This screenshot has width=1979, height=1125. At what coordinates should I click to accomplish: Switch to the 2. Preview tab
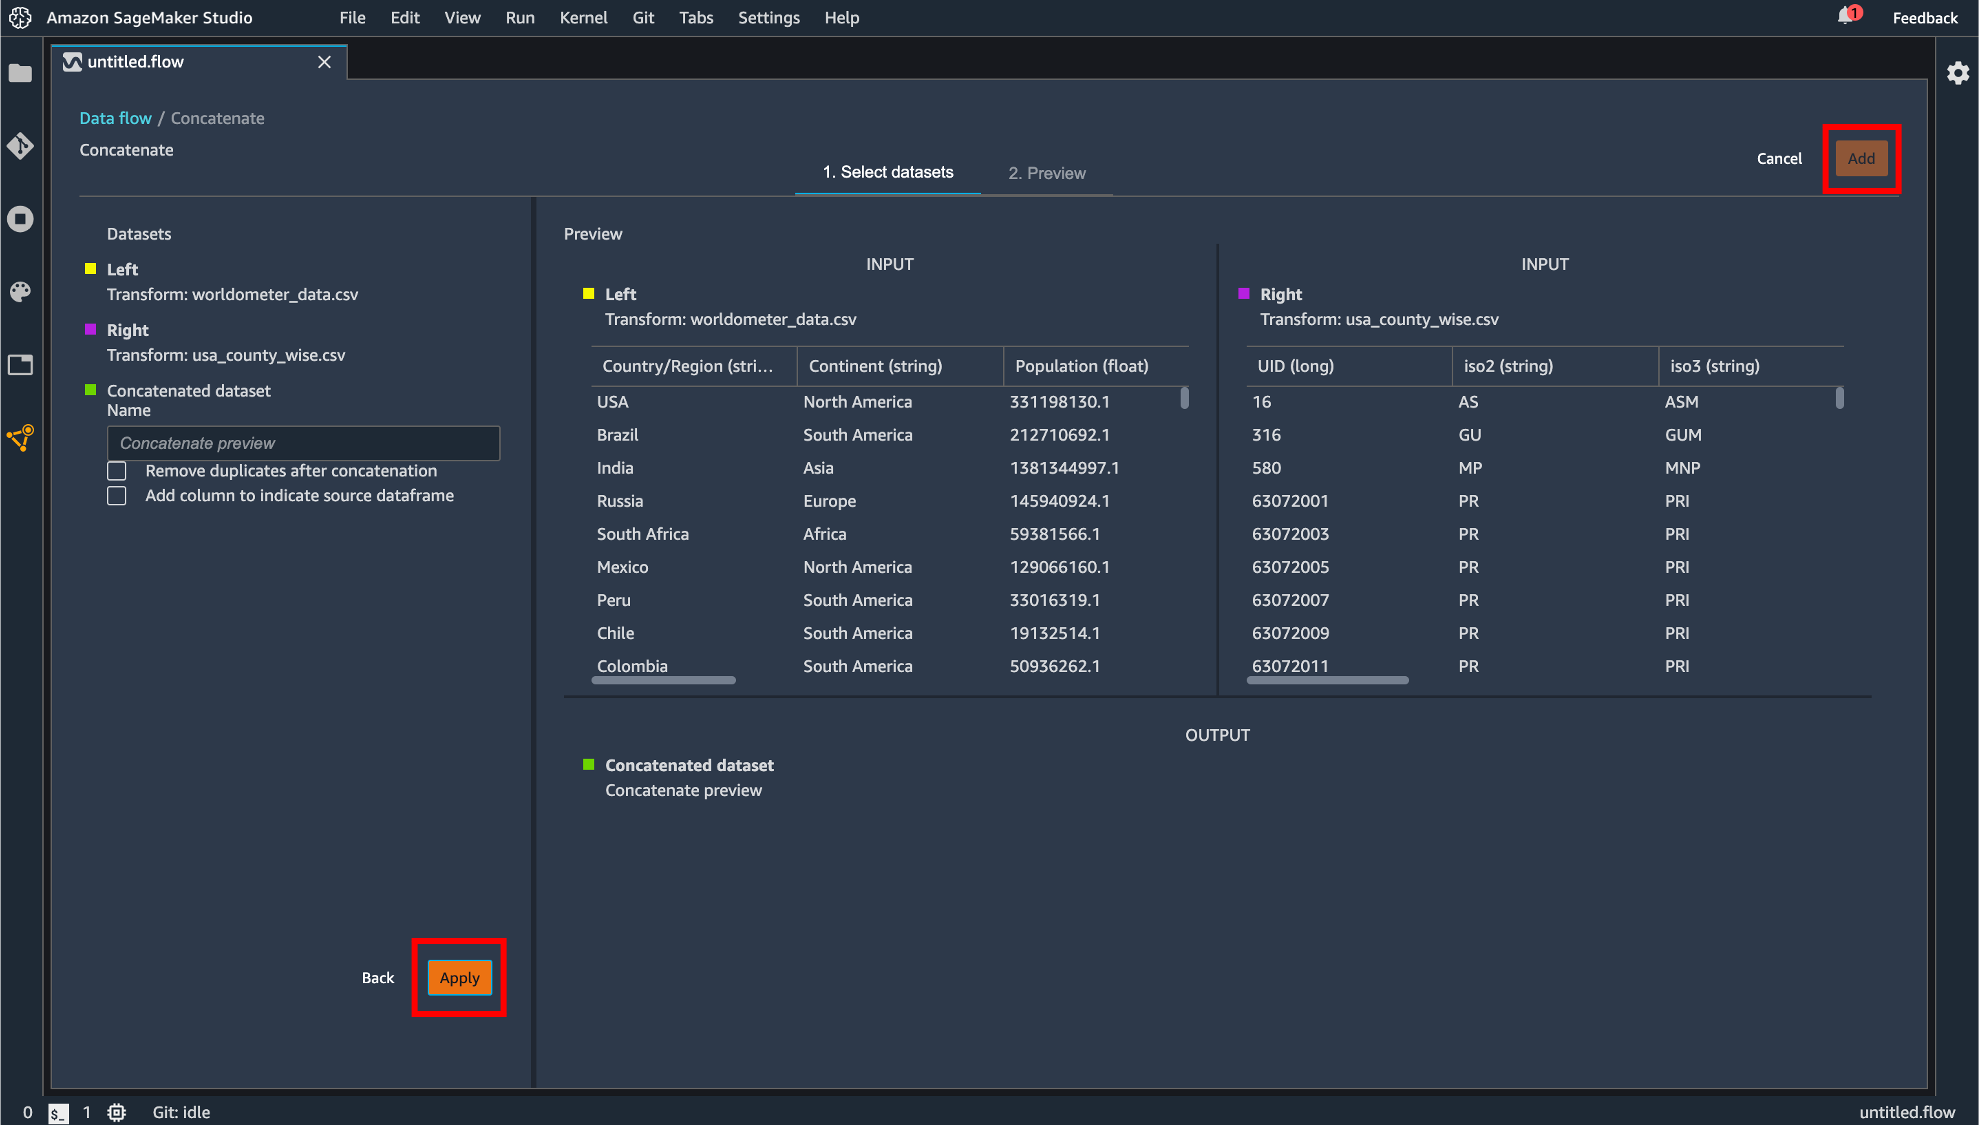(x=1046, y=173)
